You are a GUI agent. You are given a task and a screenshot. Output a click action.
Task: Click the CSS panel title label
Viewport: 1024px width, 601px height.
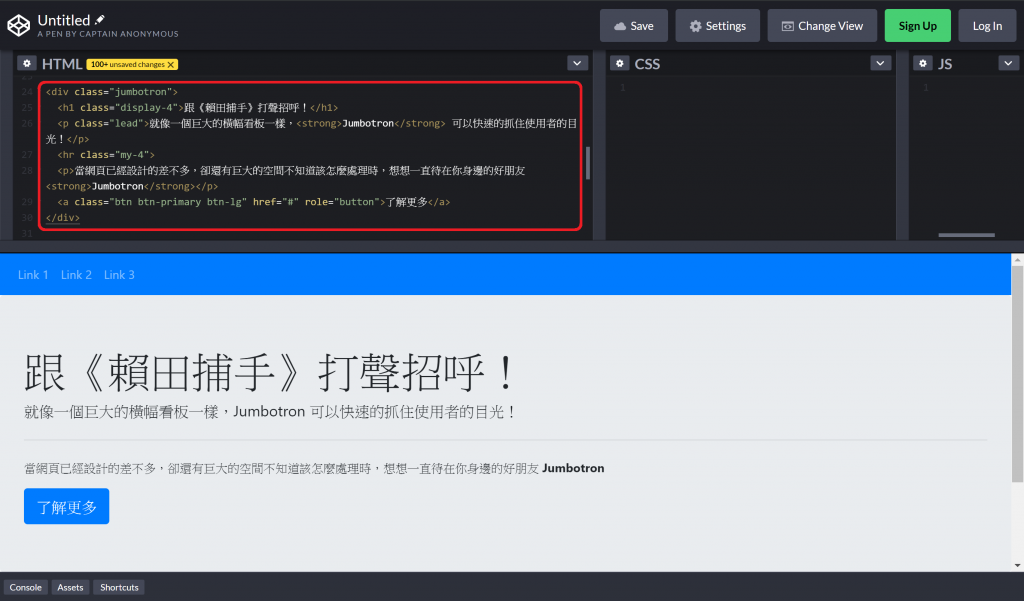click(x=647, y=64)
